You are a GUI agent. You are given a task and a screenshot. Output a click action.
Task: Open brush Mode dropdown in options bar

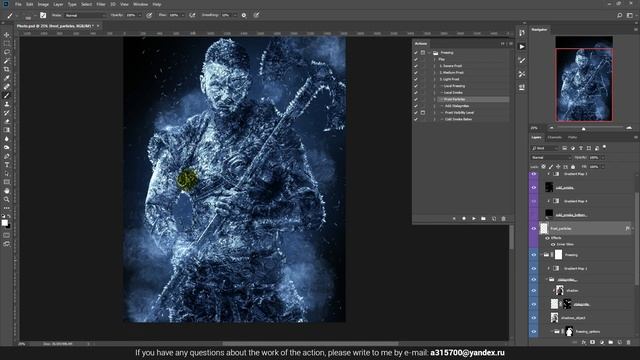pos(85,15)
